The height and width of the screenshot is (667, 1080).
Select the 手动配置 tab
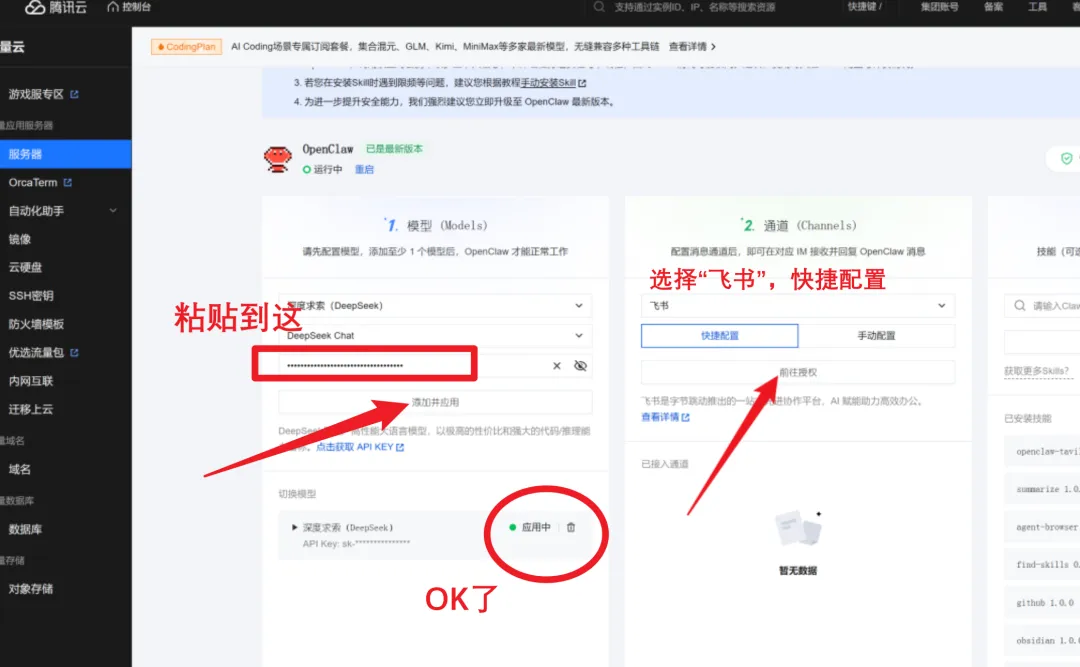coord(876,336)
